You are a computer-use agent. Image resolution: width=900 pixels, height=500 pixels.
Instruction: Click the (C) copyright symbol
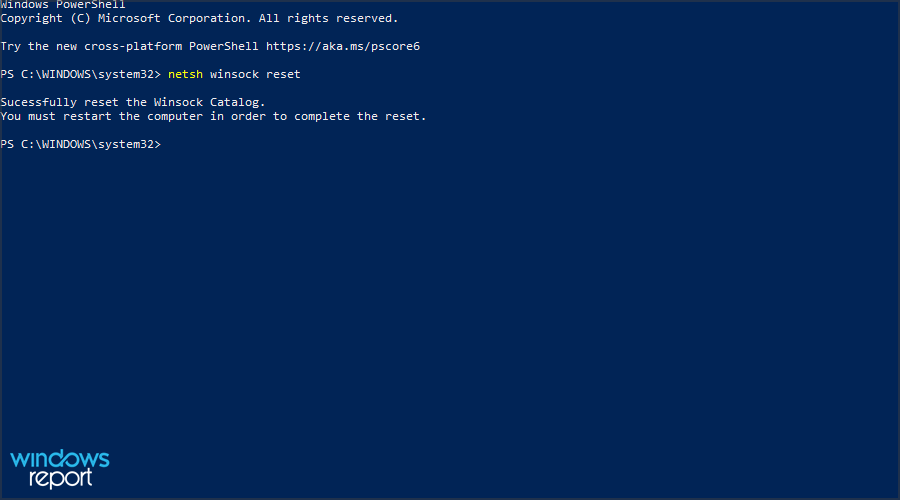[x=80, y=18]
